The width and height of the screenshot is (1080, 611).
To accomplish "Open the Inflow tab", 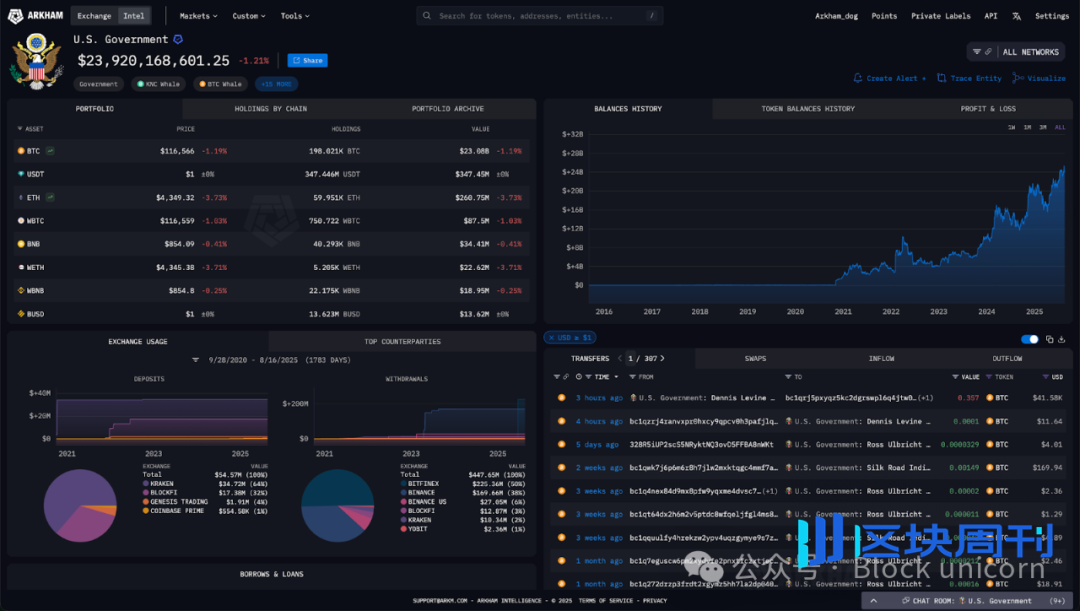I will 881,358.
